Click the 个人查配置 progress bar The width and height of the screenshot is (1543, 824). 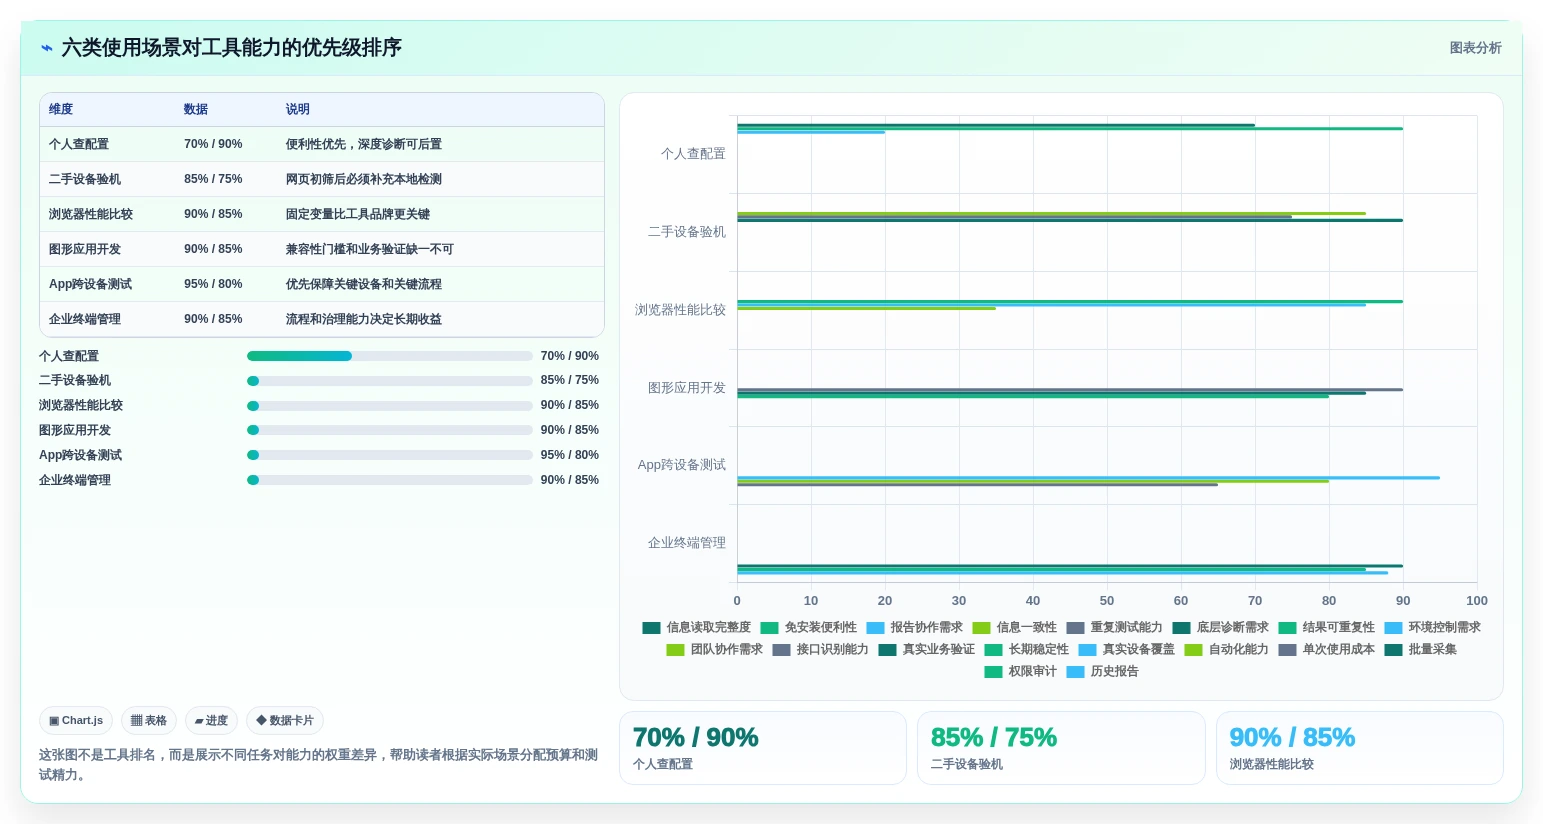[389, 356]
